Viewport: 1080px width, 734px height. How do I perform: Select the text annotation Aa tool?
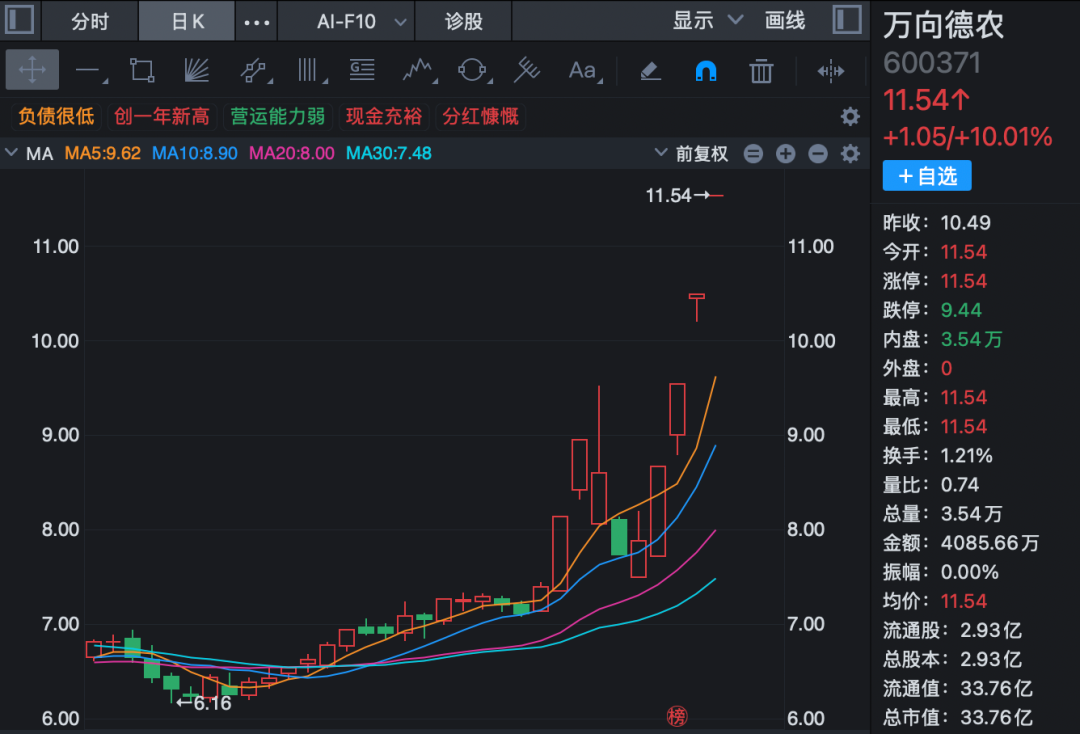(585, 70)
